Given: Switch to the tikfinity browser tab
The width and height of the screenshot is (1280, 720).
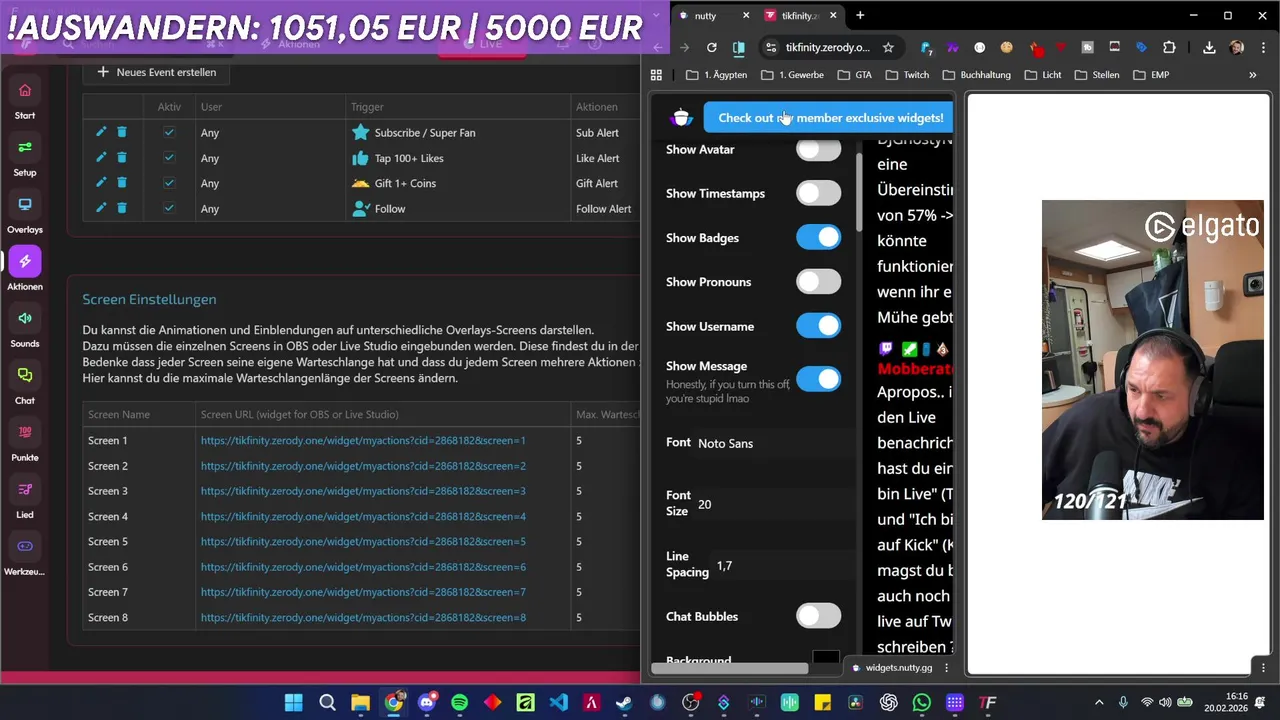Looking at the screenshot, I should point(800,16).
